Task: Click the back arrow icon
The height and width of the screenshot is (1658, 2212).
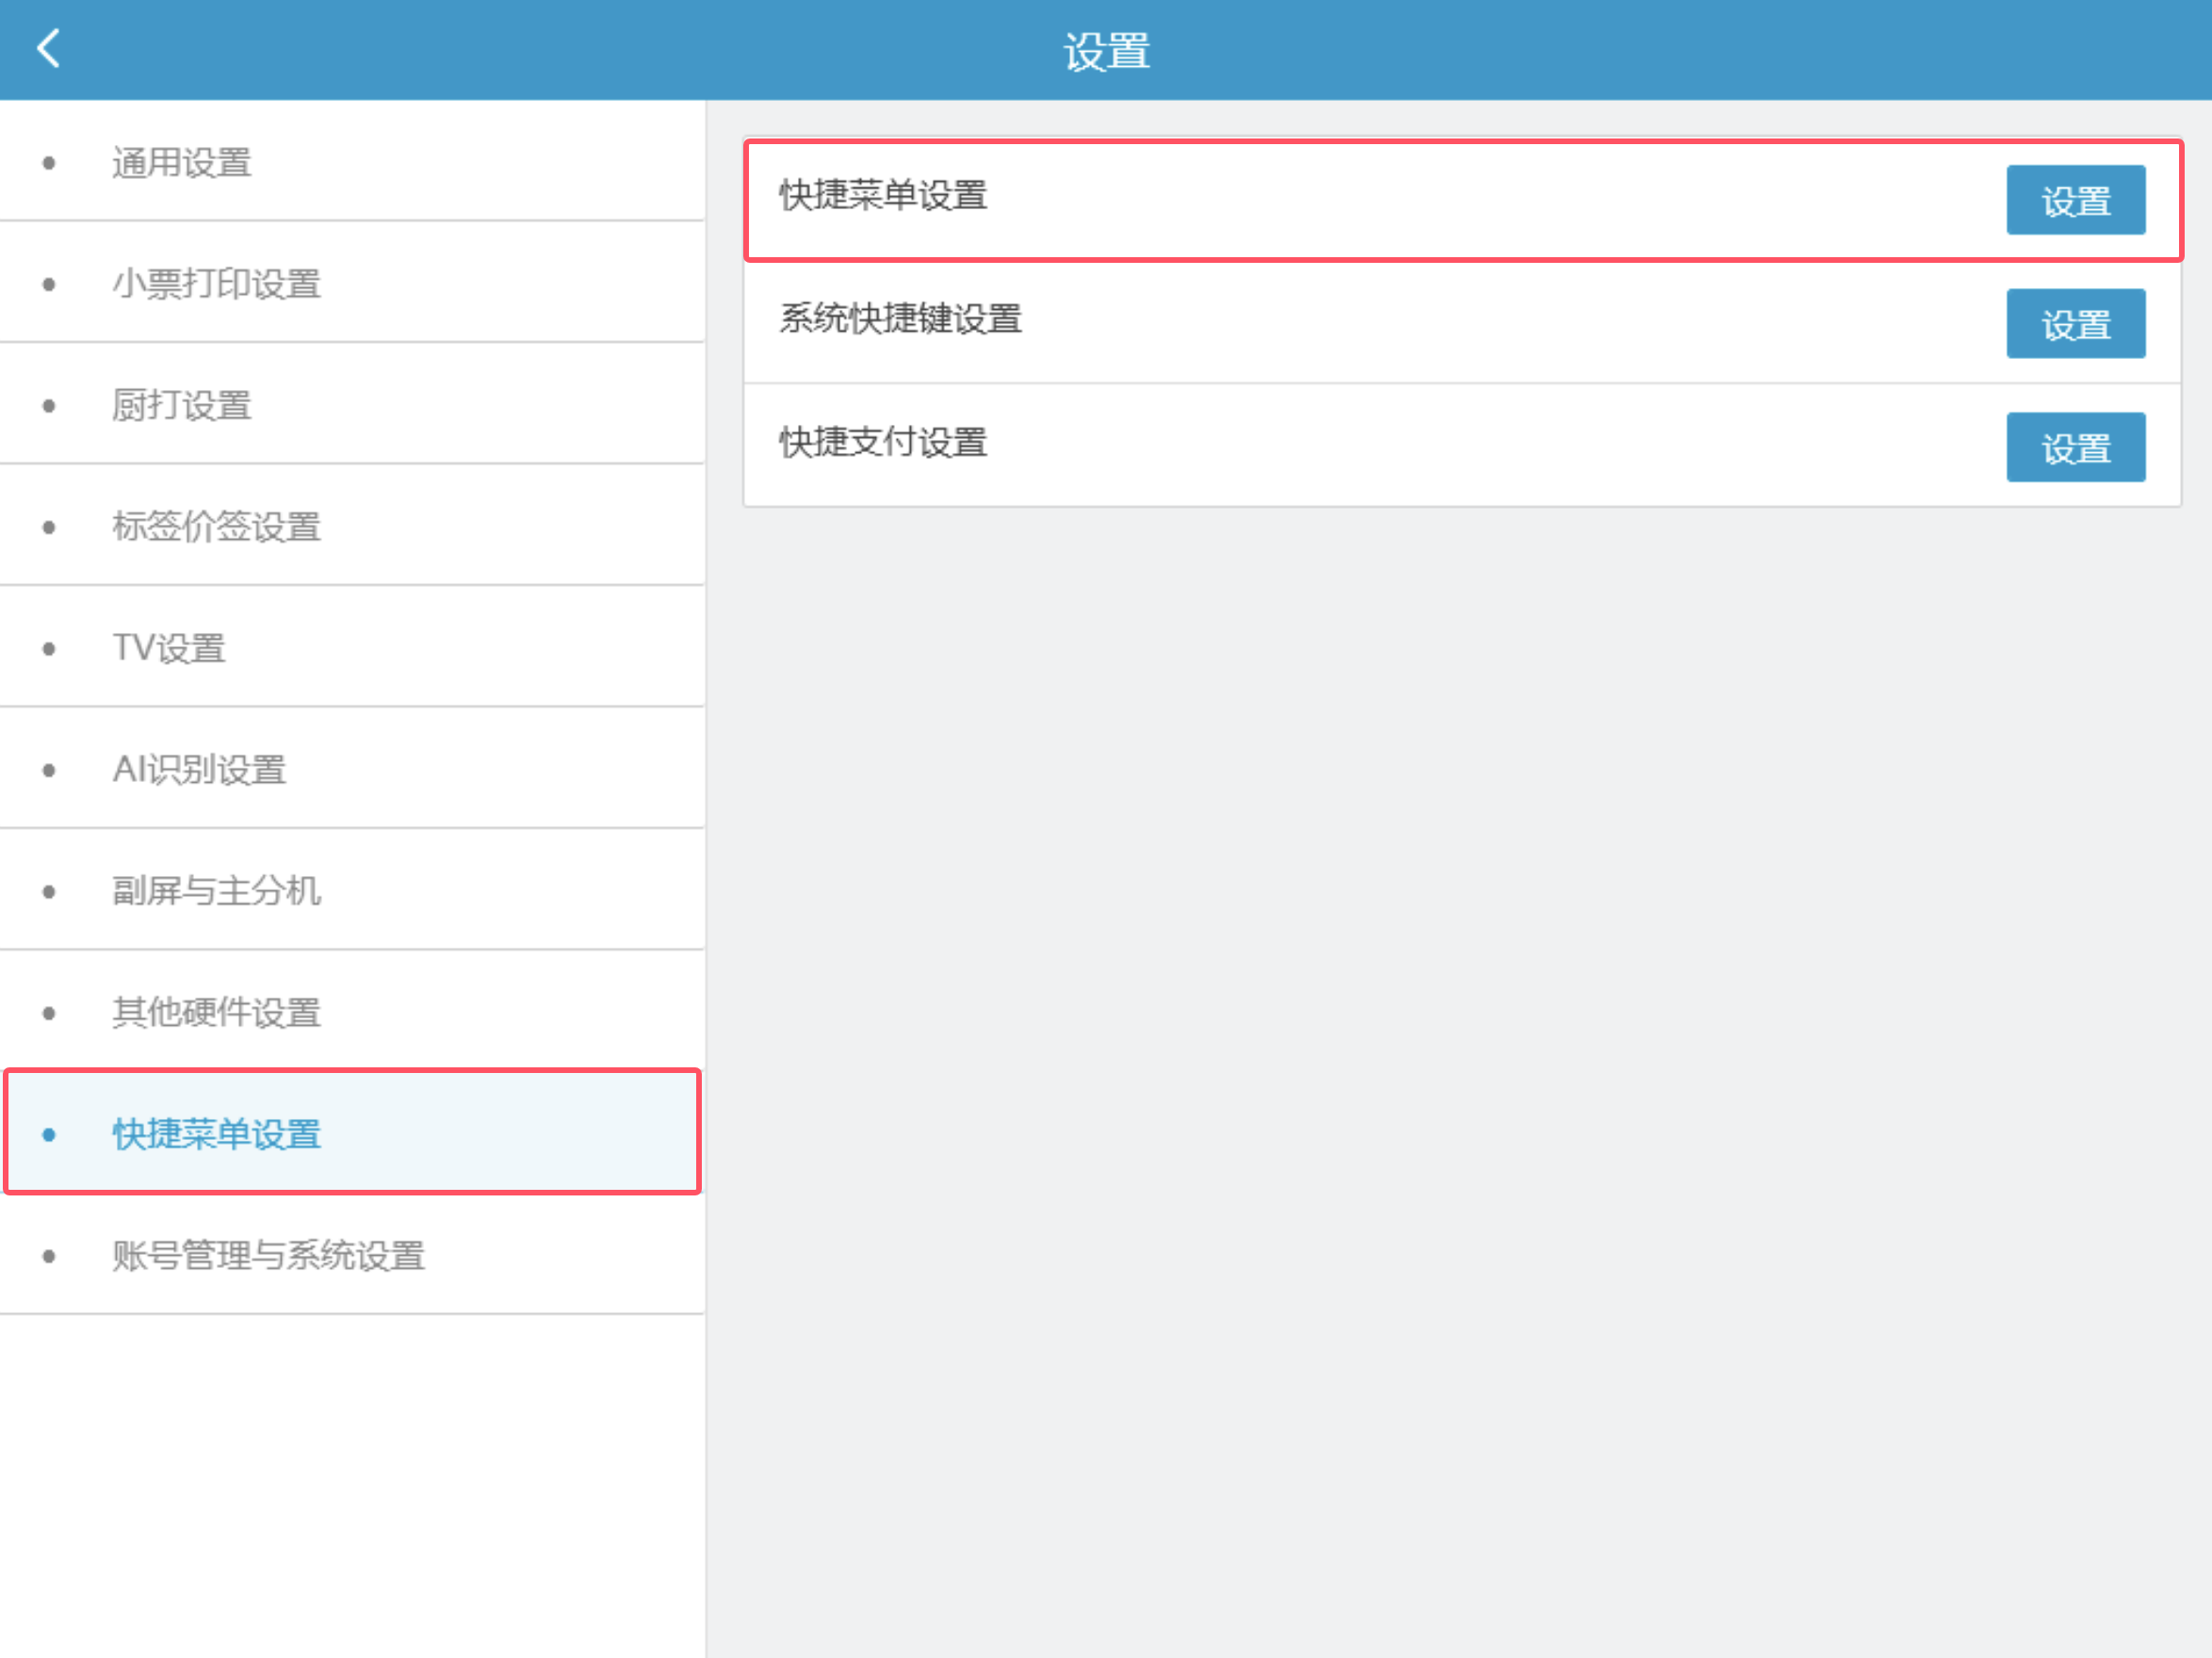Action: click(48, 48)
